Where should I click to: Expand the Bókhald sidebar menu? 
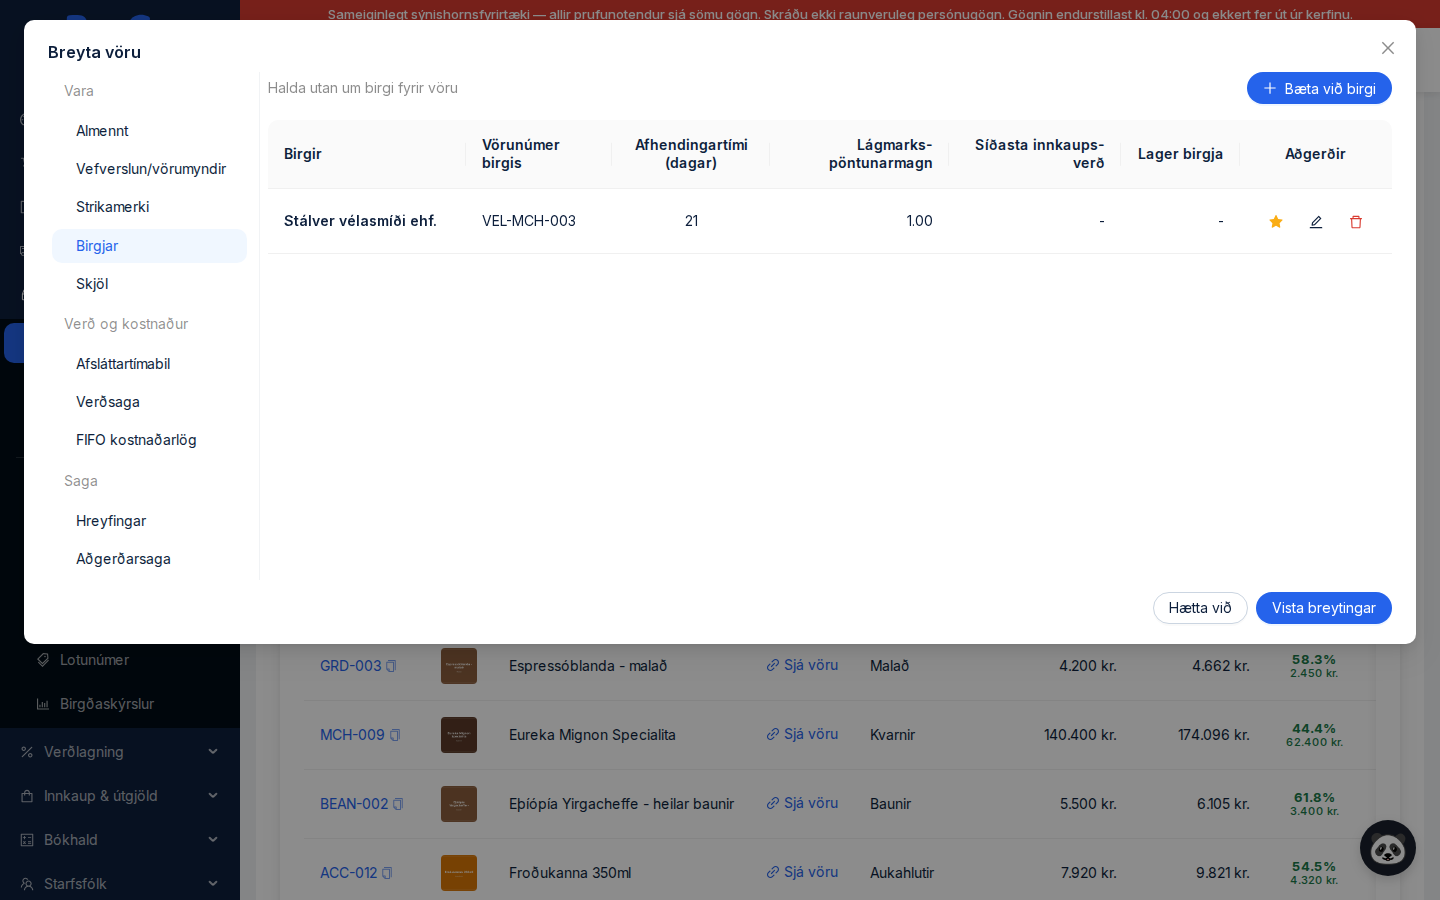(120, 840)
